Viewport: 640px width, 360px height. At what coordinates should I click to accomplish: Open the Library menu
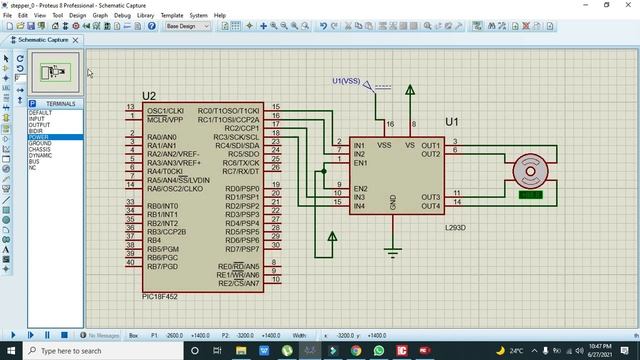(145, 16)
